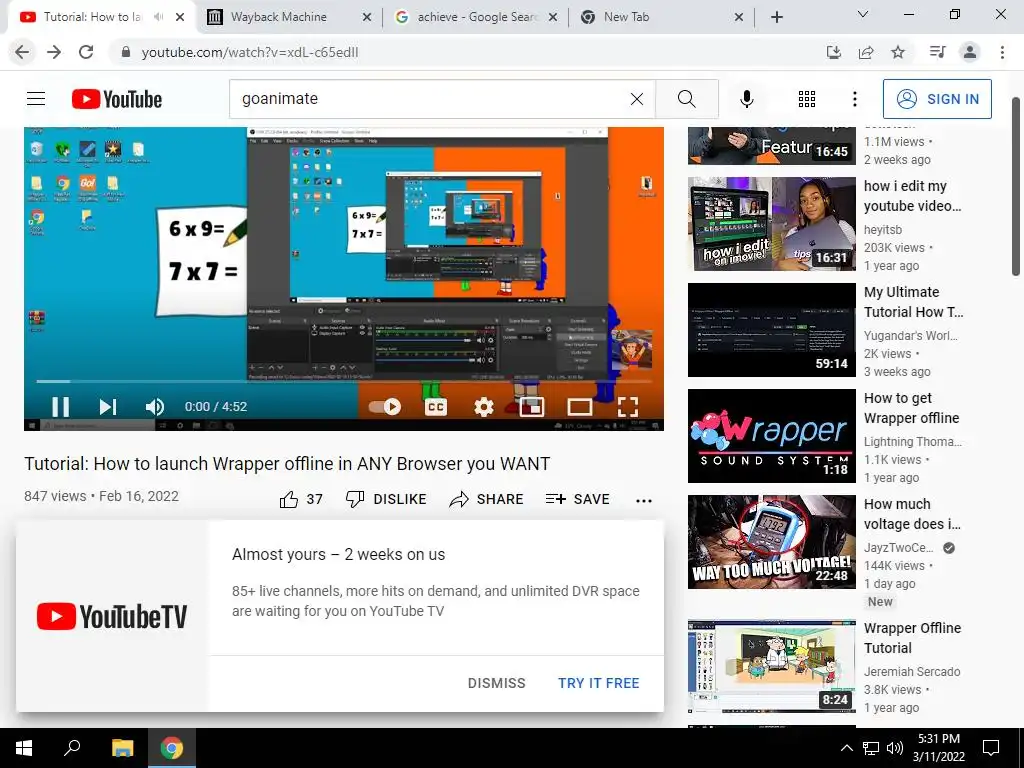This screenshot has width=1024, height=768.
Task: Switch to theater mode icon
Action: click(x=579, y=407)
